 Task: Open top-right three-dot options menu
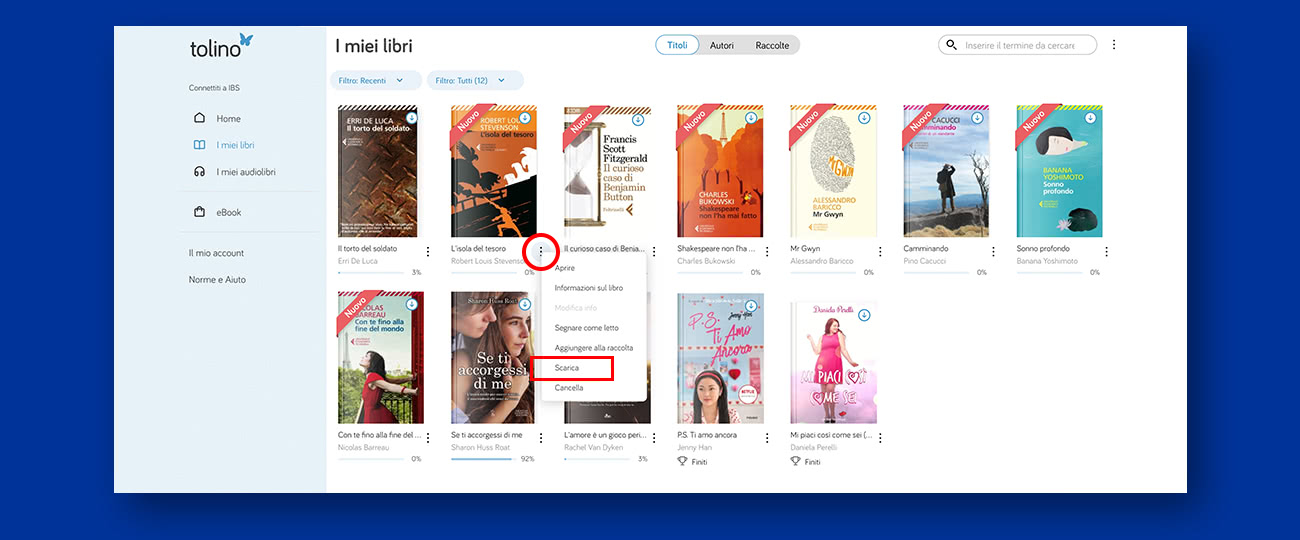point(1114,45)
